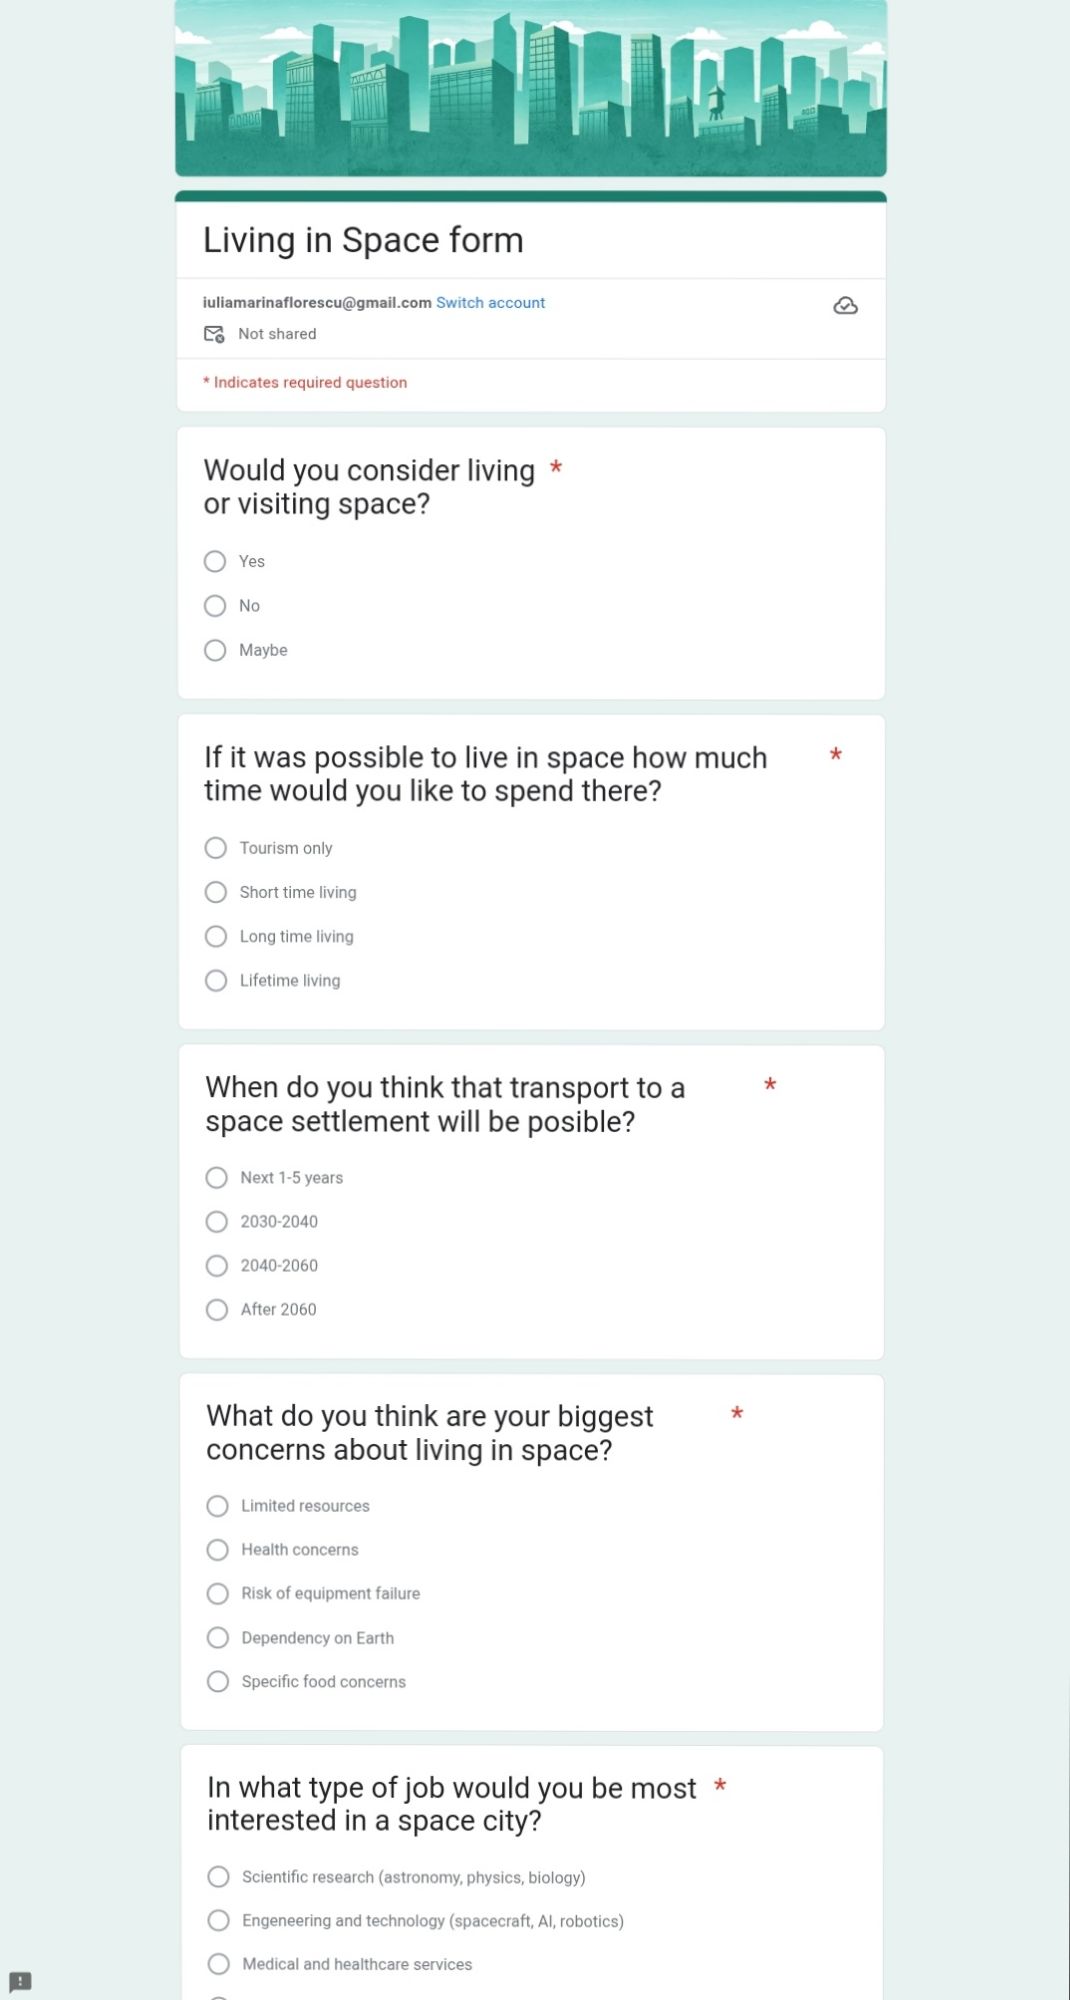The height and width of the screenshot is (2000, 1070).
Task: Choose Next 1-5 years option
Action: [217, 1178]
